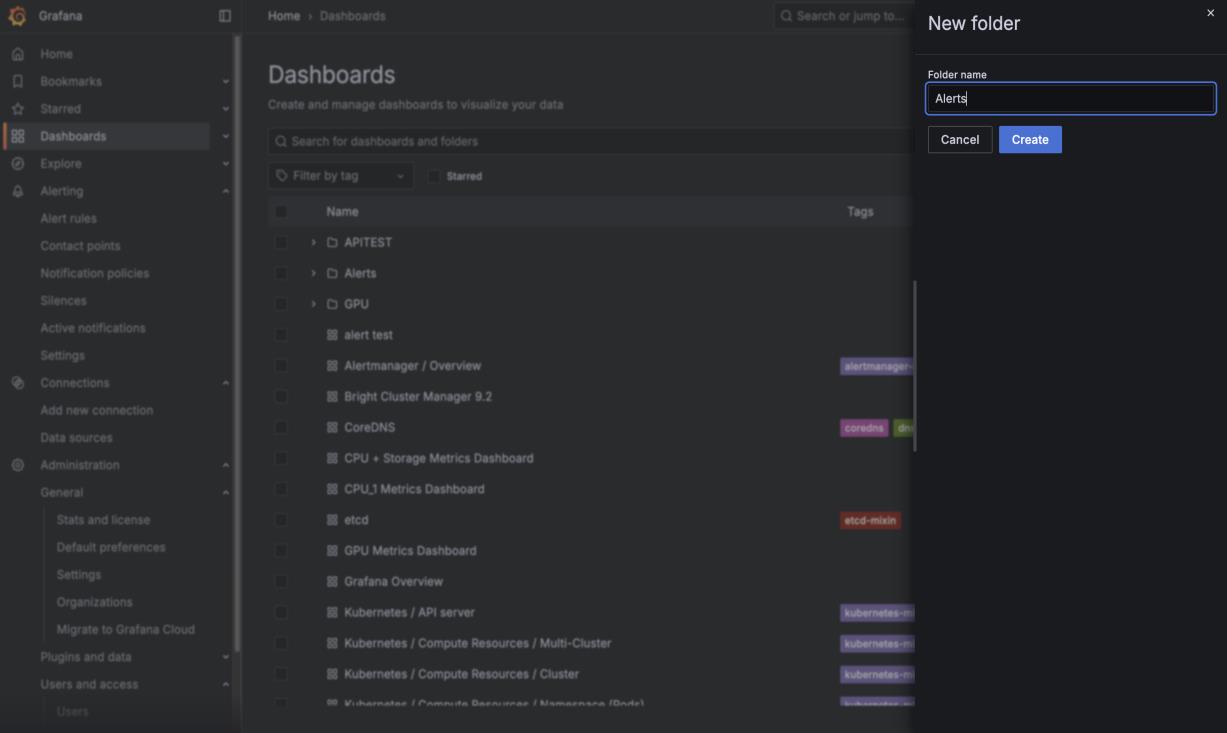This screenshot has height=733, width=1227.
Task: Close the New folder drawer
Action: click(x=1210, y=13)
